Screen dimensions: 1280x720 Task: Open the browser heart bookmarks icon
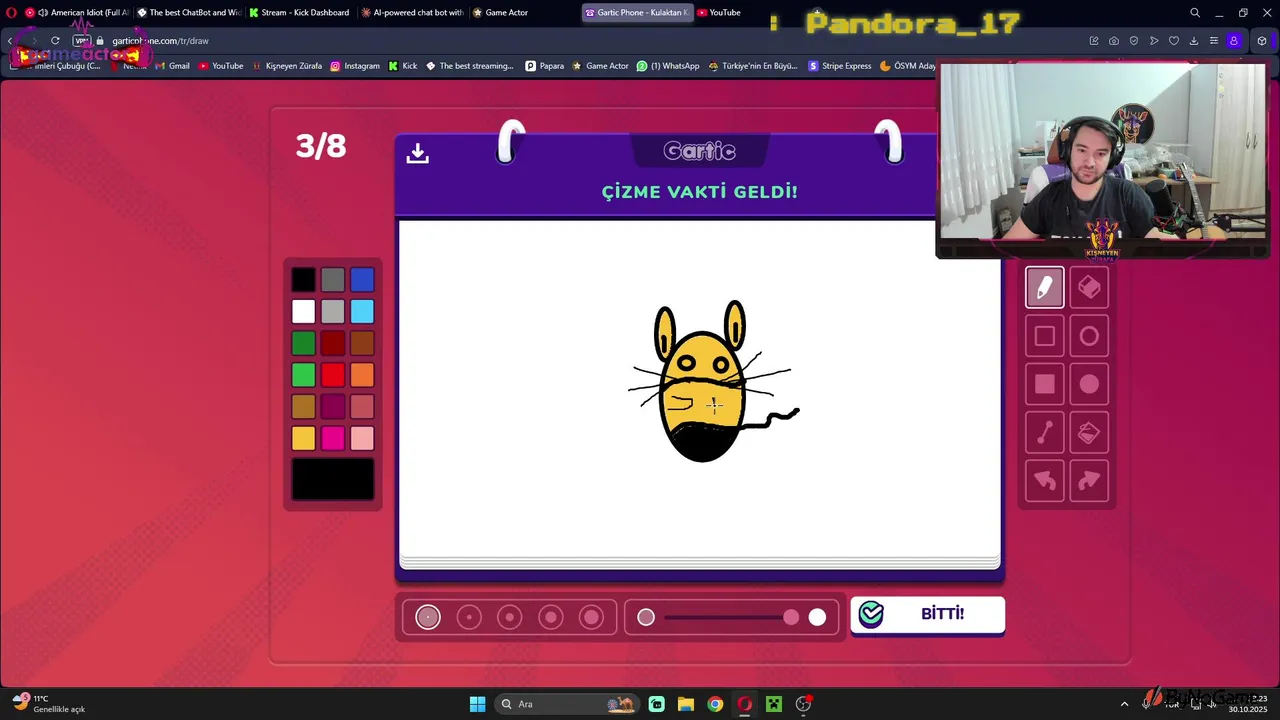pos(1174,41)
